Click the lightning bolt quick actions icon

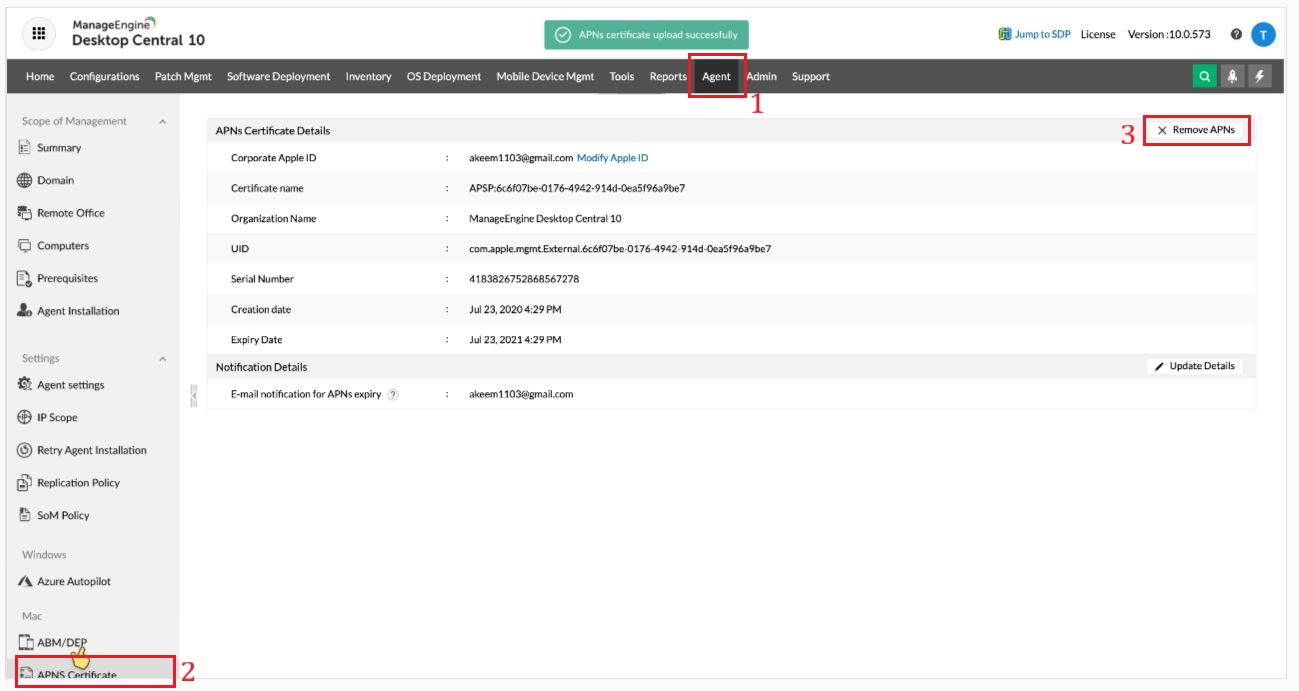coord(1259,77)
